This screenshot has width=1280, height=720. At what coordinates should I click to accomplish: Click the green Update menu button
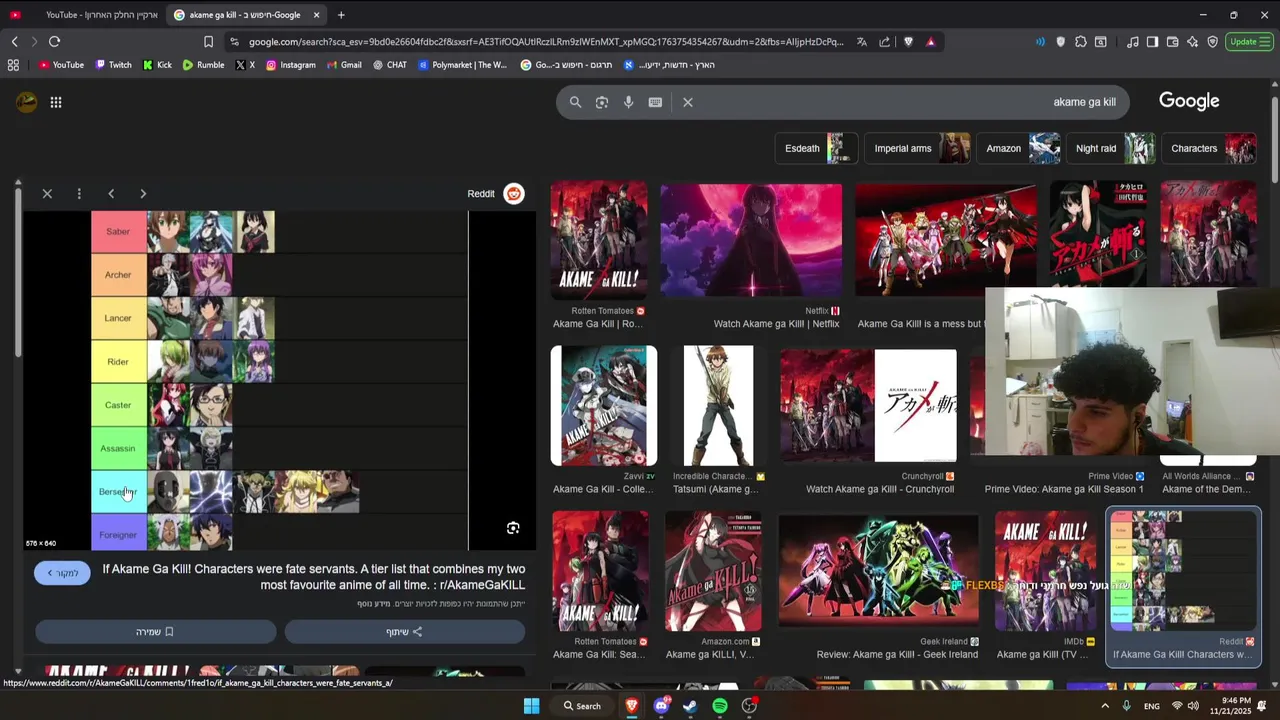pyautogui.click(x=1250, y=42)
